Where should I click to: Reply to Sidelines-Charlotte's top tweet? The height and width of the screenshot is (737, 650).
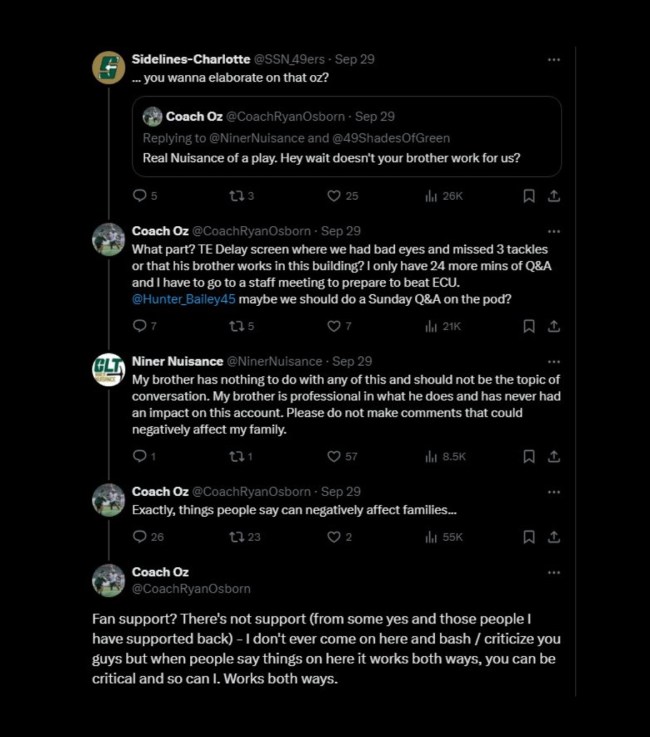point(139,196)
